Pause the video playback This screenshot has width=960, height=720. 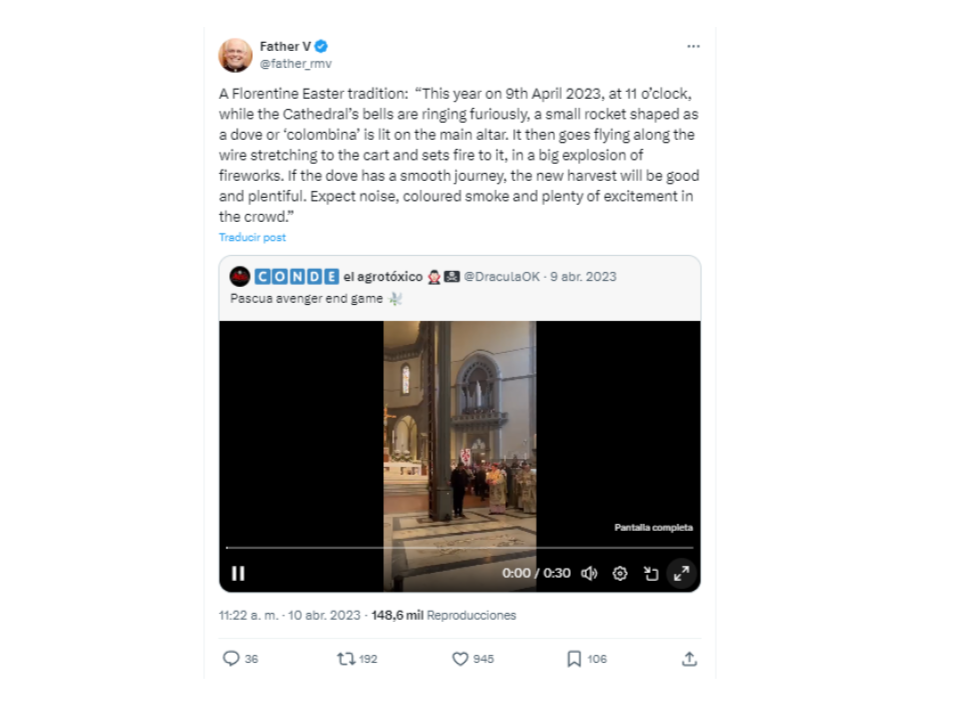(x=238, y=573)
